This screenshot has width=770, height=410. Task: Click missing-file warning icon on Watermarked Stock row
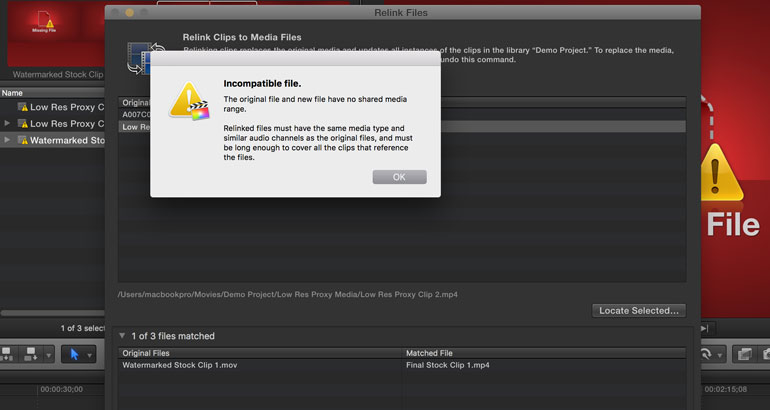23,140
